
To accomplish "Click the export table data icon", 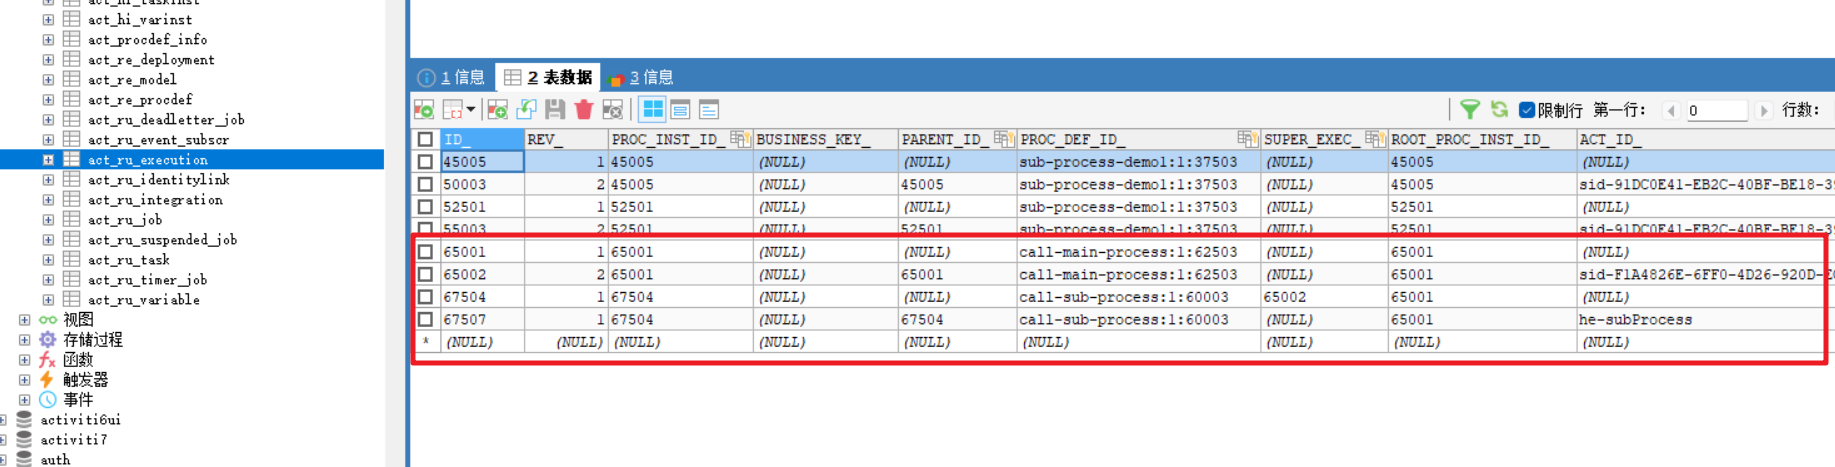I will coord(424,110).
